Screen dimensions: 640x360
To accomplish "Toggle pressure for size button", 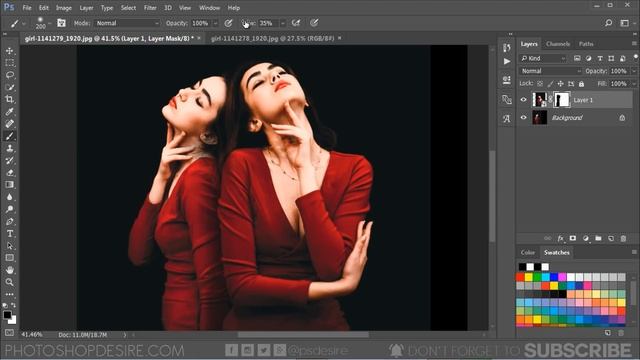I will pyautogui.click(x=313, y=23).
